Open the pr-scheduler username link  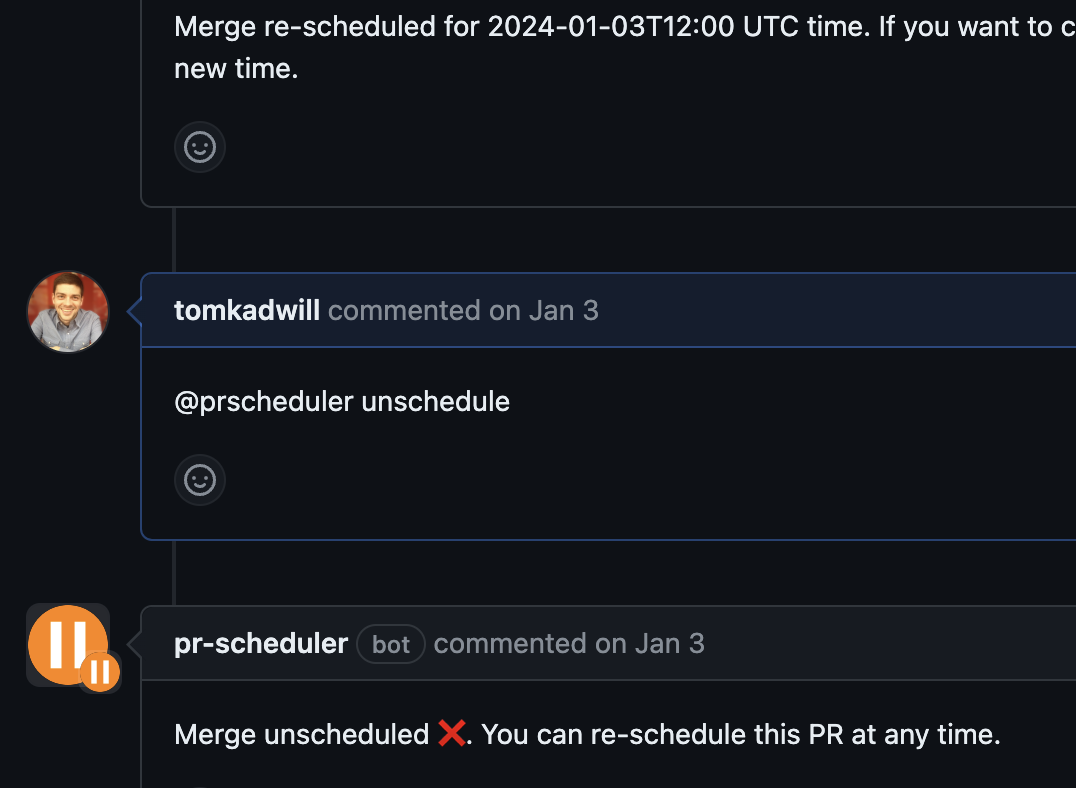[x=261, y=644]
